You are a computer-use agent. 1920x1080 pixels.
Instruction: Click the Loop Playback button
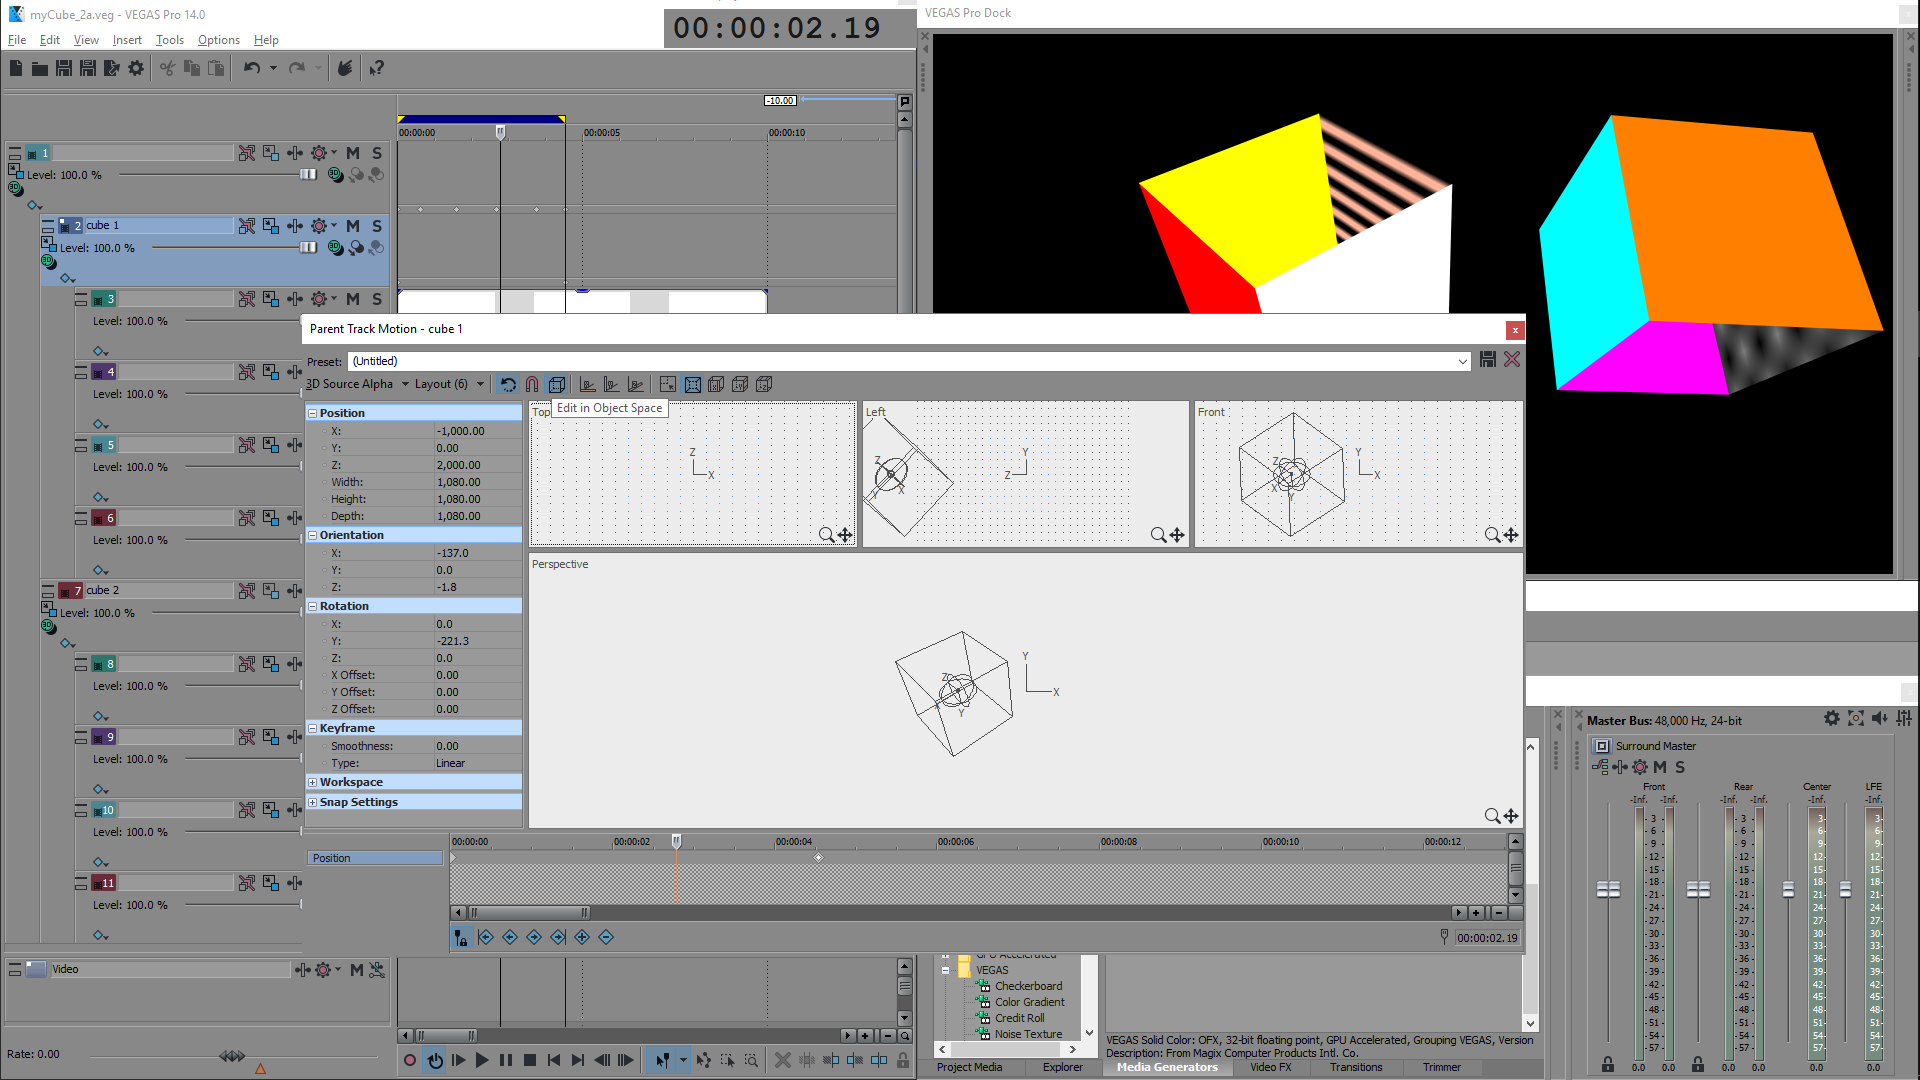(435, 1060)
